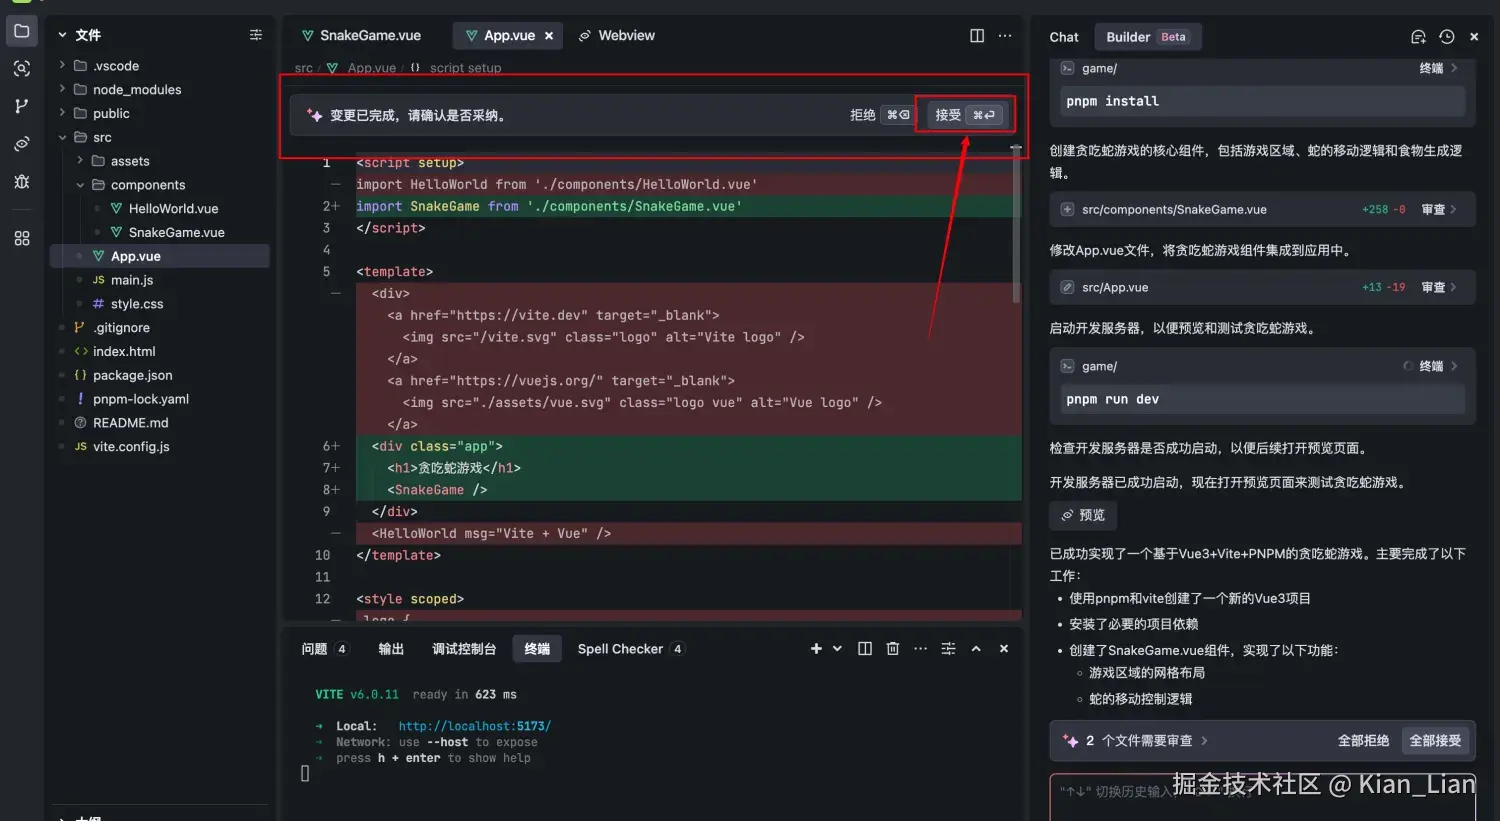This screenshot has height=821, width=1500.
Task: Open terminal for pnpm run dev command
Action: point(1438,367)
